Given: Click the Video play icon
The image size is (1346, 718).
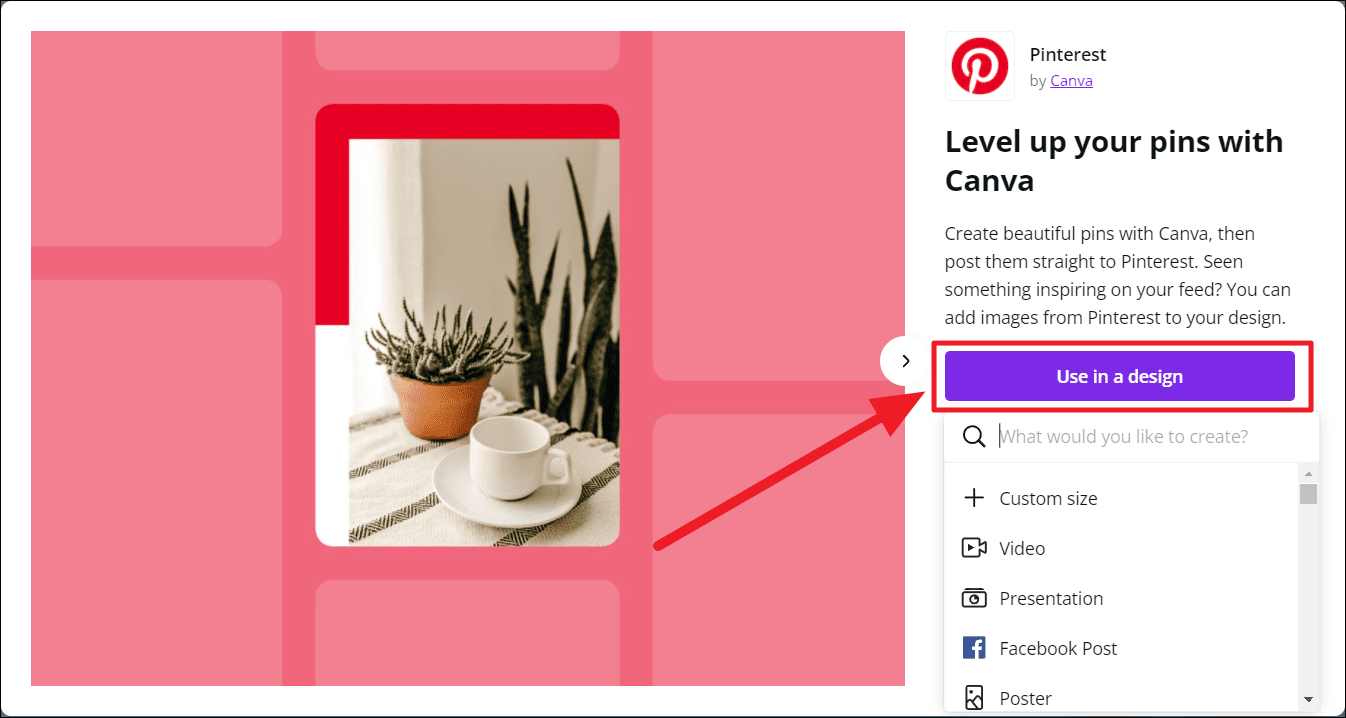Looking at the screenshot, I should point(974,548).
